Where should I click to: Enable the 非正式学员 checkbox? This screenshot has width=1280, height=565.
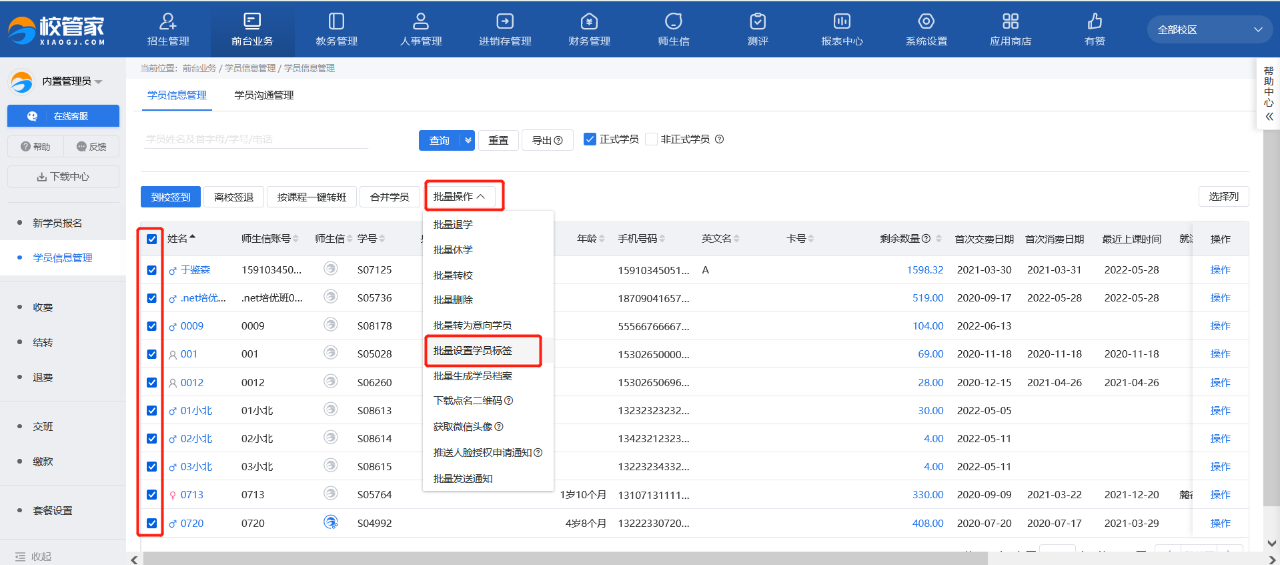click(652, 140)
